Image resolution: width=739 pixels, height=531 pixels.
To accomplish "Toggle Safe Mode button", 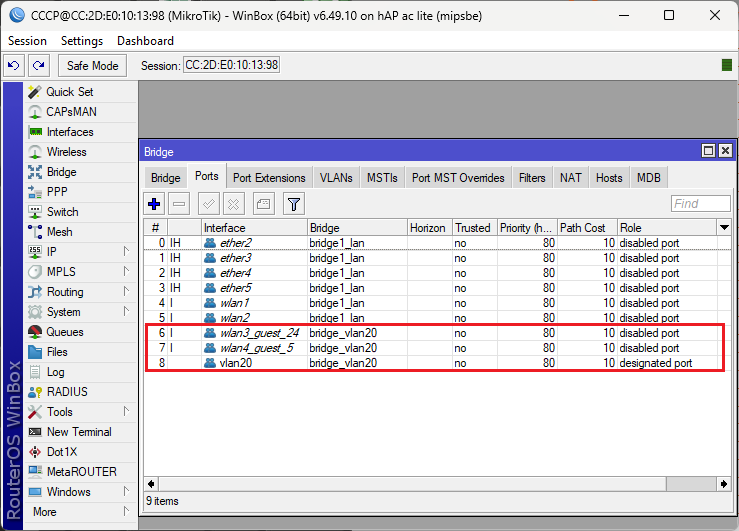I will tap(92, 65).
